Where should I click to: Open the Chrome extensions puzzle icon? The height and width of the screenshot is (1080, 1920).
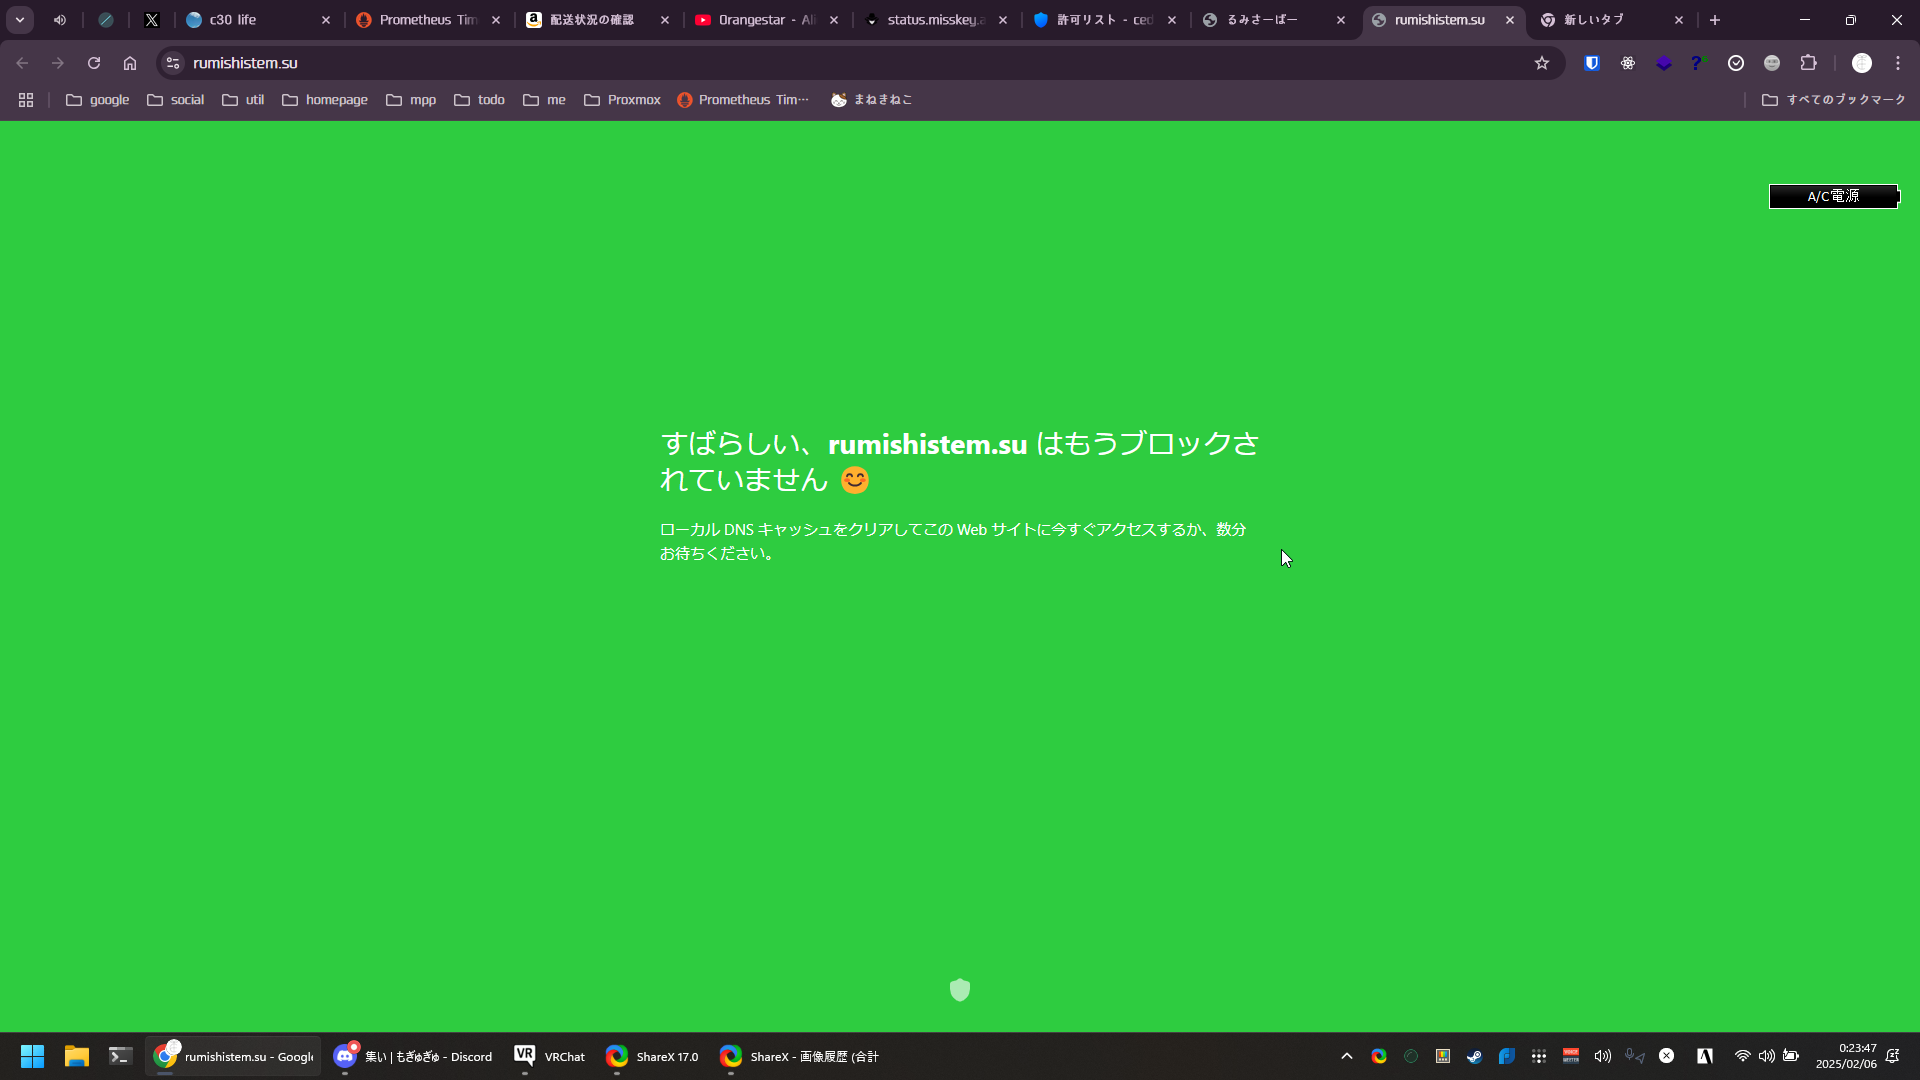(x=1808, y=63)
